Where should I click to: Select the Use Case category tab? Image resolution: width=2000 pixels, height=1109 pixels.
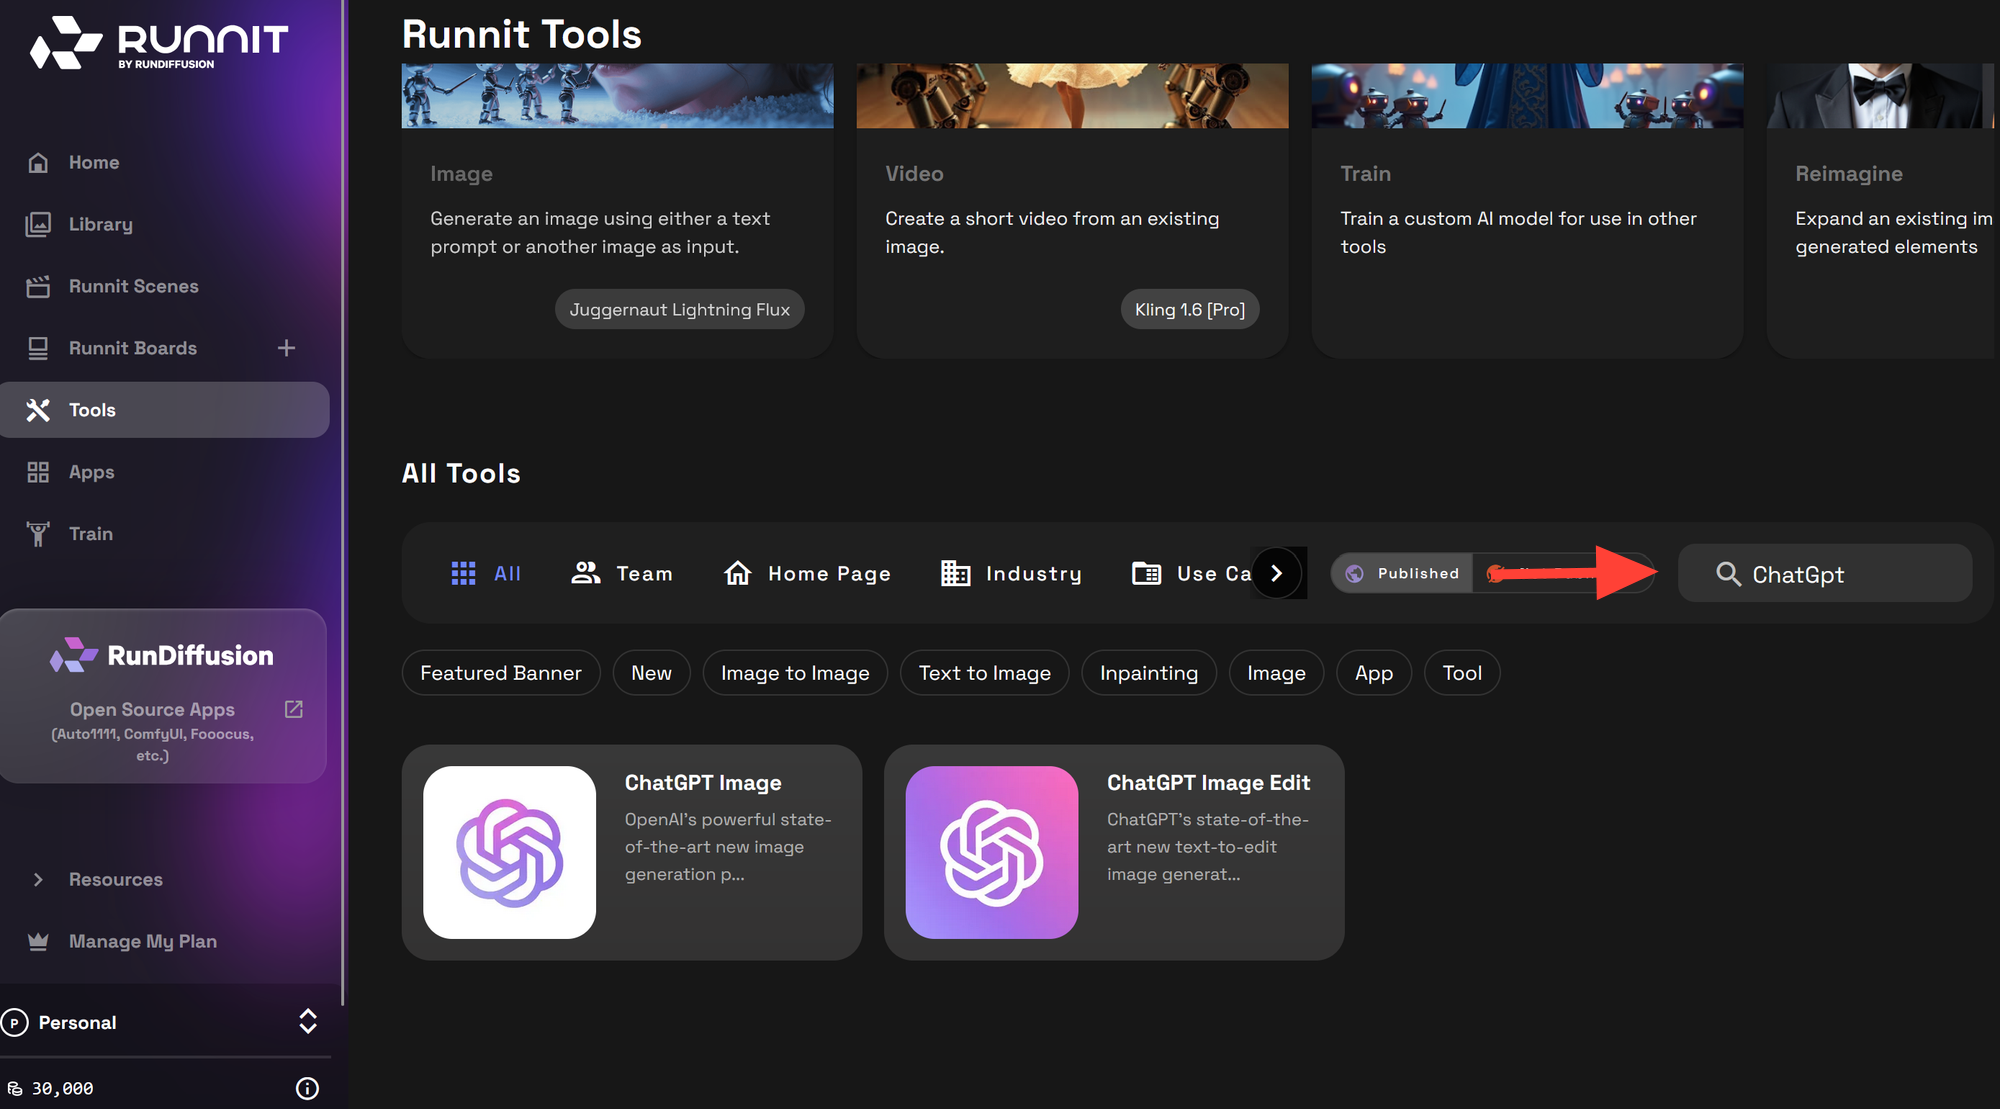[x=1191, y=573]
